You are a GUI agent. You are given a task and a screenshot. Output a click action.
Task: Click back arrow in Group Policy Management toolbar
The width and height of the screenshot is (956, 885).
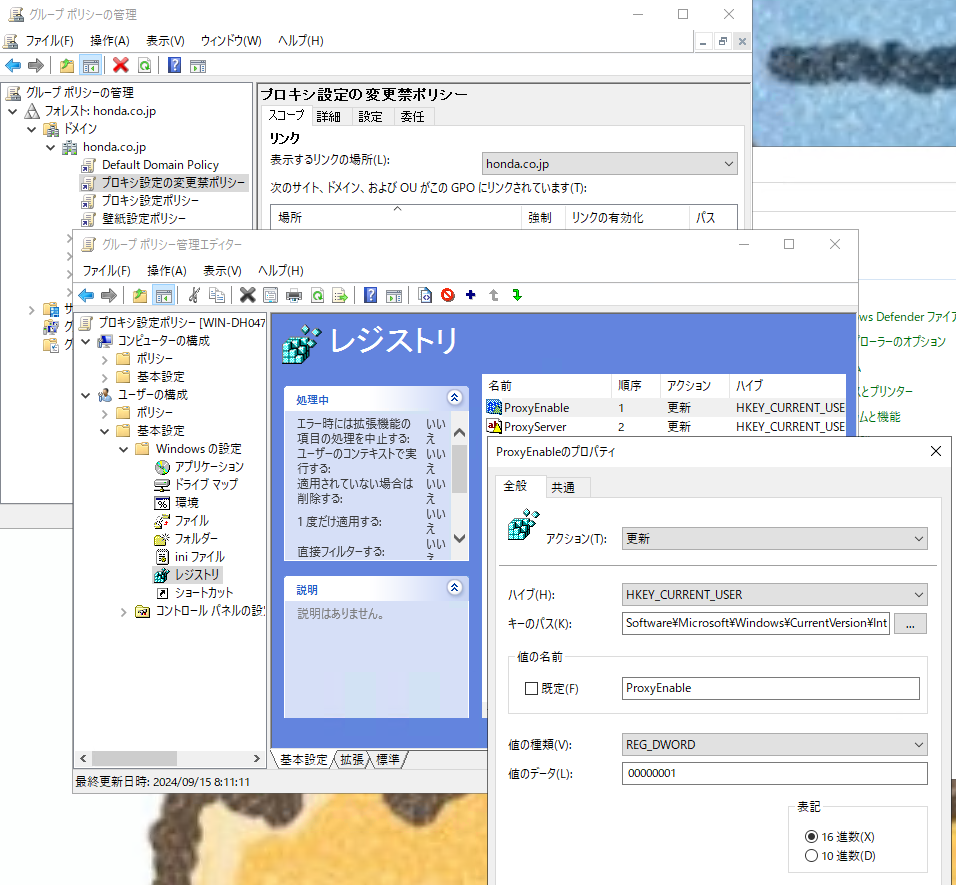pos(13,65)
